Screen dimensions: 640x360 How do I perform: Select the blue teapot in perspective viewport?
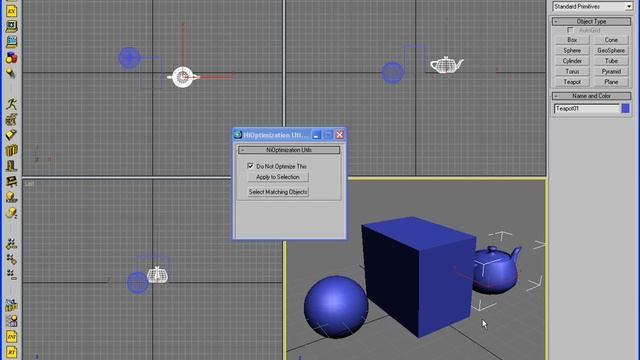click(496, 269)
